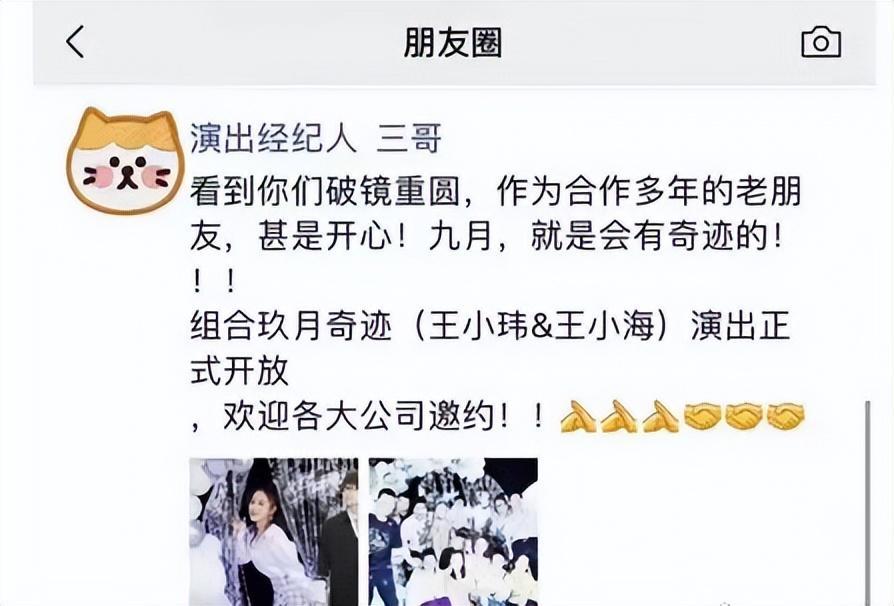This screenshot has height=606, width=894.
Task: Tap the middle handshake emoji
Action: [x=744, y=416]
